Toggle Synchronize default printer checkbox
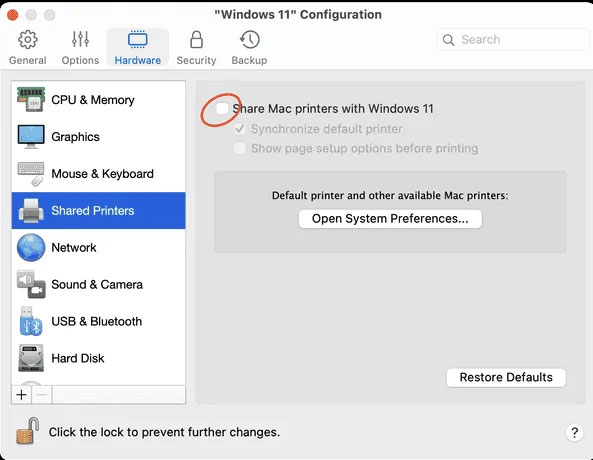This screenshot has width=593, height=460. pos(240,129)
